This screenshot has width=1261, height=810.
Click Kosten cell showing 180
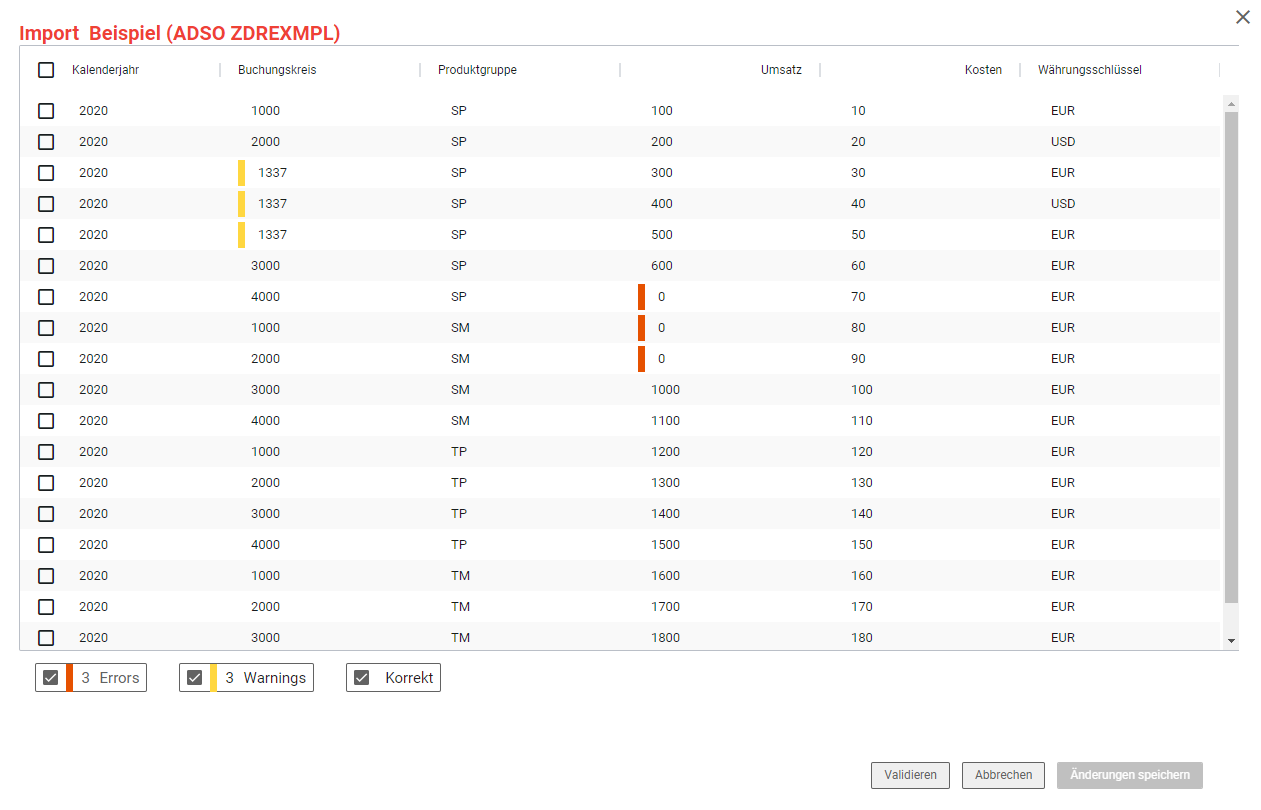(861, 638)
